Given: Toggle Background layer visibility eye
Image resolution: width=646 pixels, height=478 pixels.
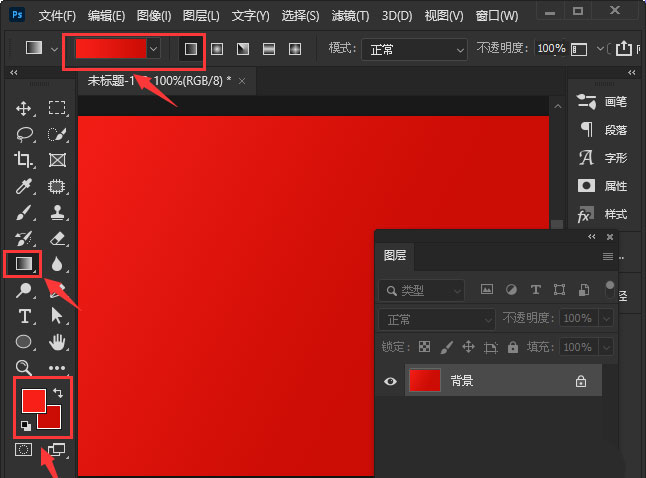Looking at the screenshot, I should point(390,381).
